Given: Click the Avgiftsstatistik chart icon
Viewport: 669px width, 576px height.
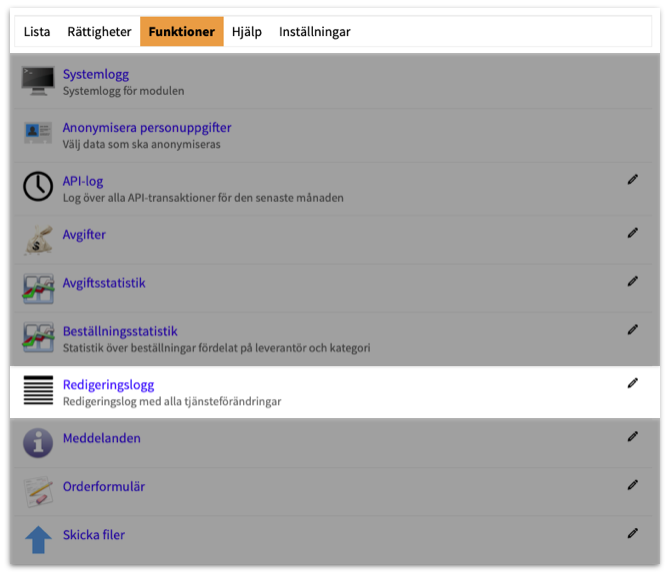Looking at the screenshot, I should [38, 289].
